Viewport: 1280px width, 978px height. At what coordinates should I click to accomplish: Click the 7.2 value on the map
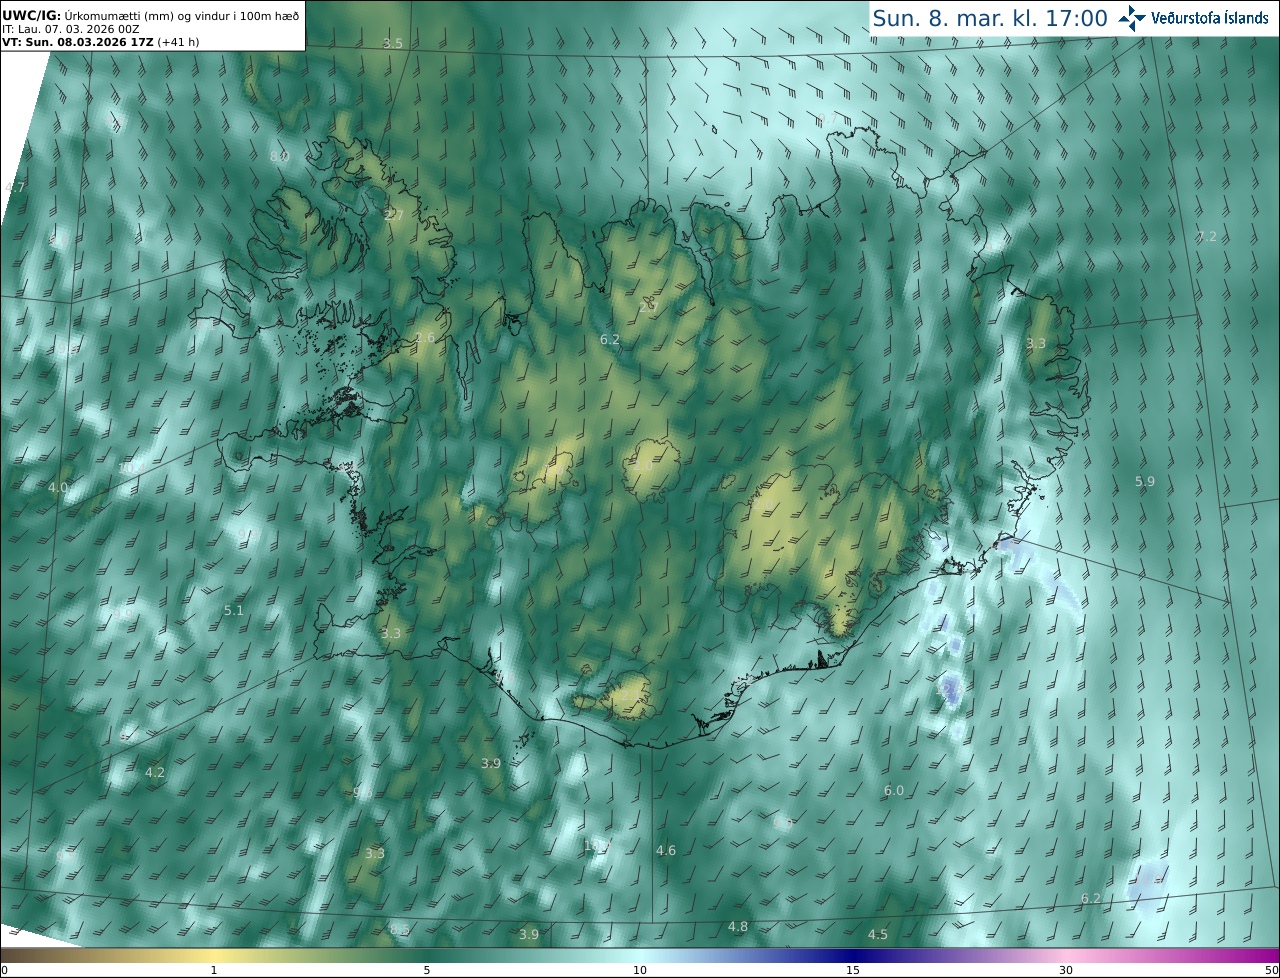tap(1207, 236)
